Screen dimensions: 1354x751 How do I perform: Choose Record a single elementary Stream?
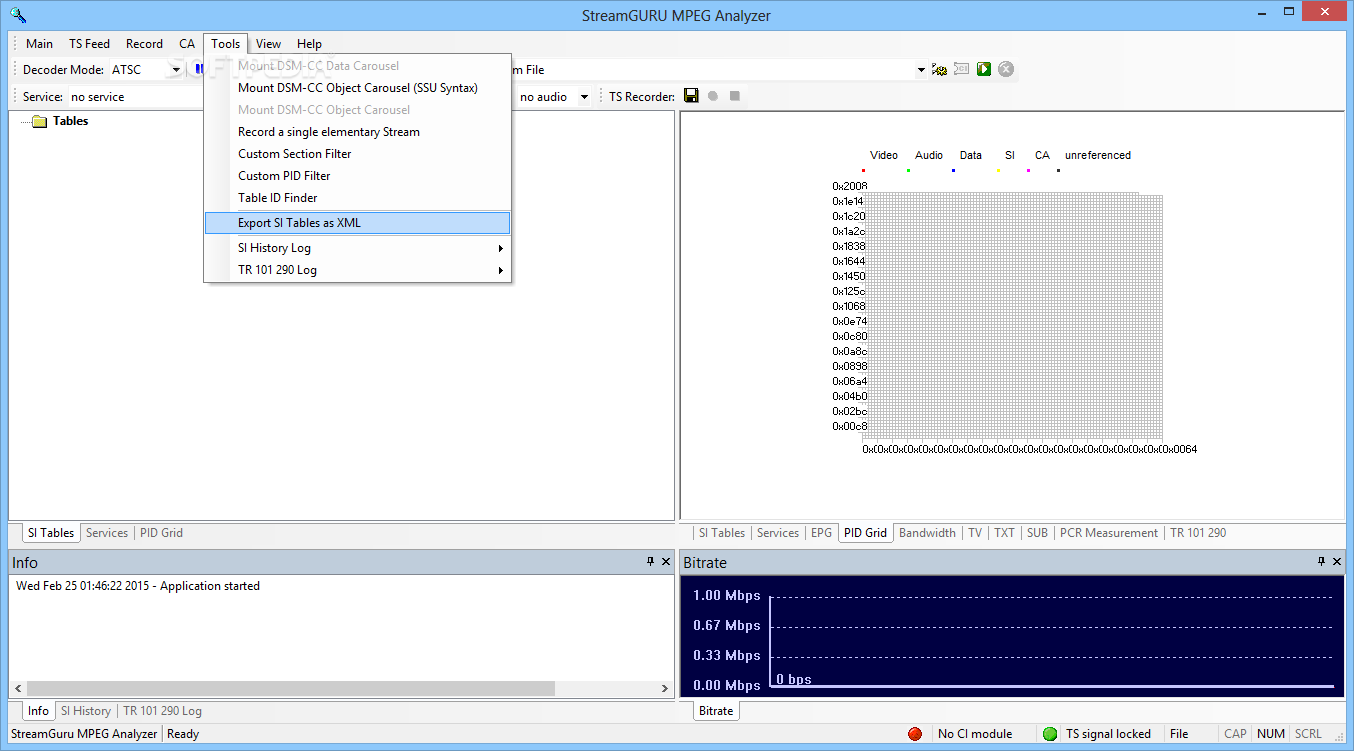coord(358,132)
